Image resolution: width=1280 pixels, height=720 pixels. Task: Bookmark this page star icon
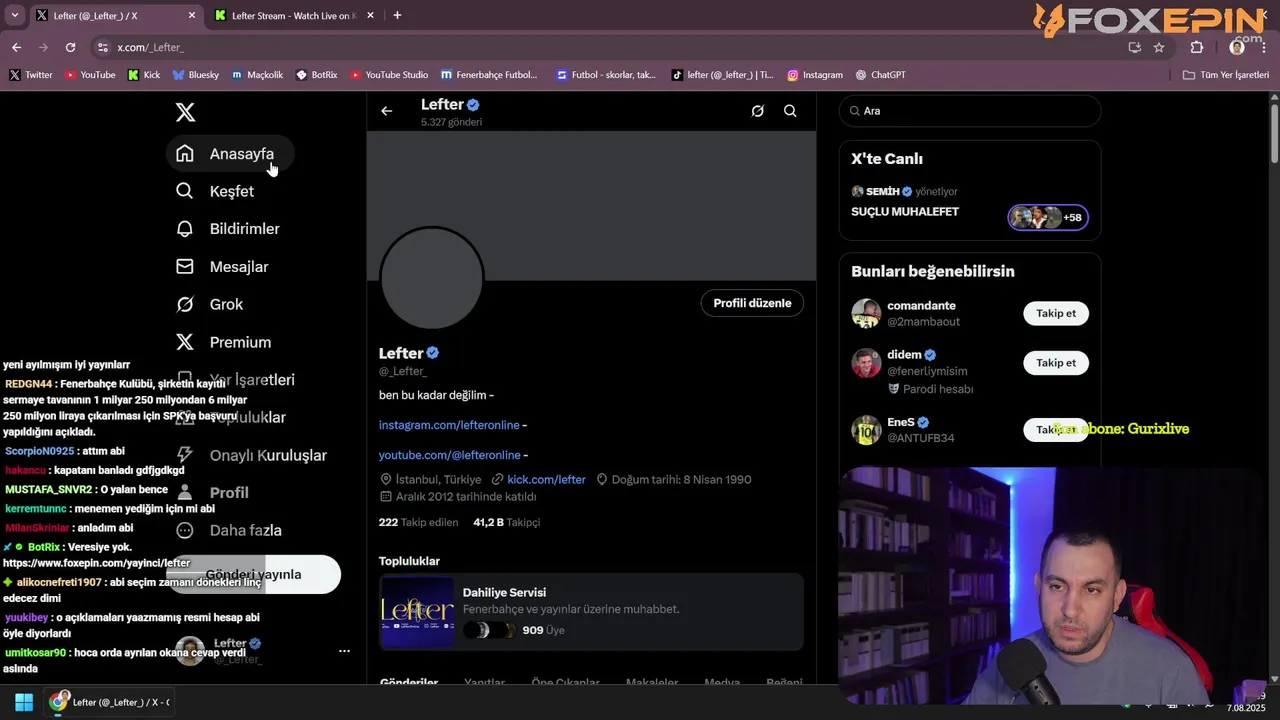coord(1159,47)
